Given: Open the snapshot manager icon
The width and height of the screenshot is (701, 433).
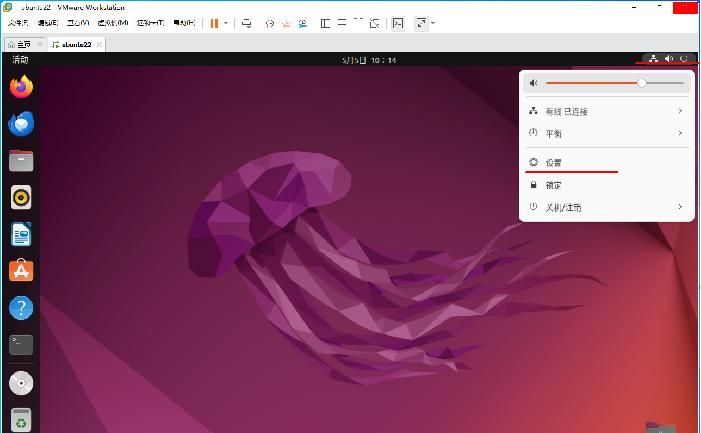Looking at the screenshot, I should pyautogui.click(x=303, y=23).
